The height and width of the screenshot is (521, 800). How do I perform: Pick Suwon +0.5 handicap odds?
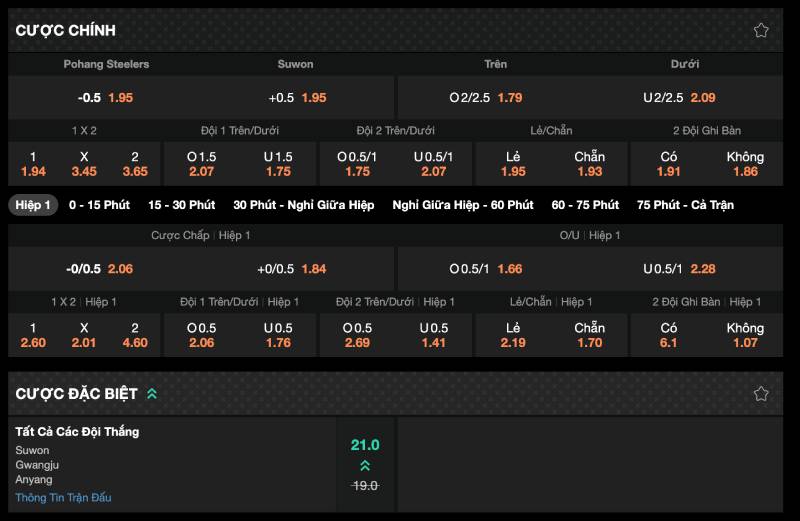pos(297,98)
